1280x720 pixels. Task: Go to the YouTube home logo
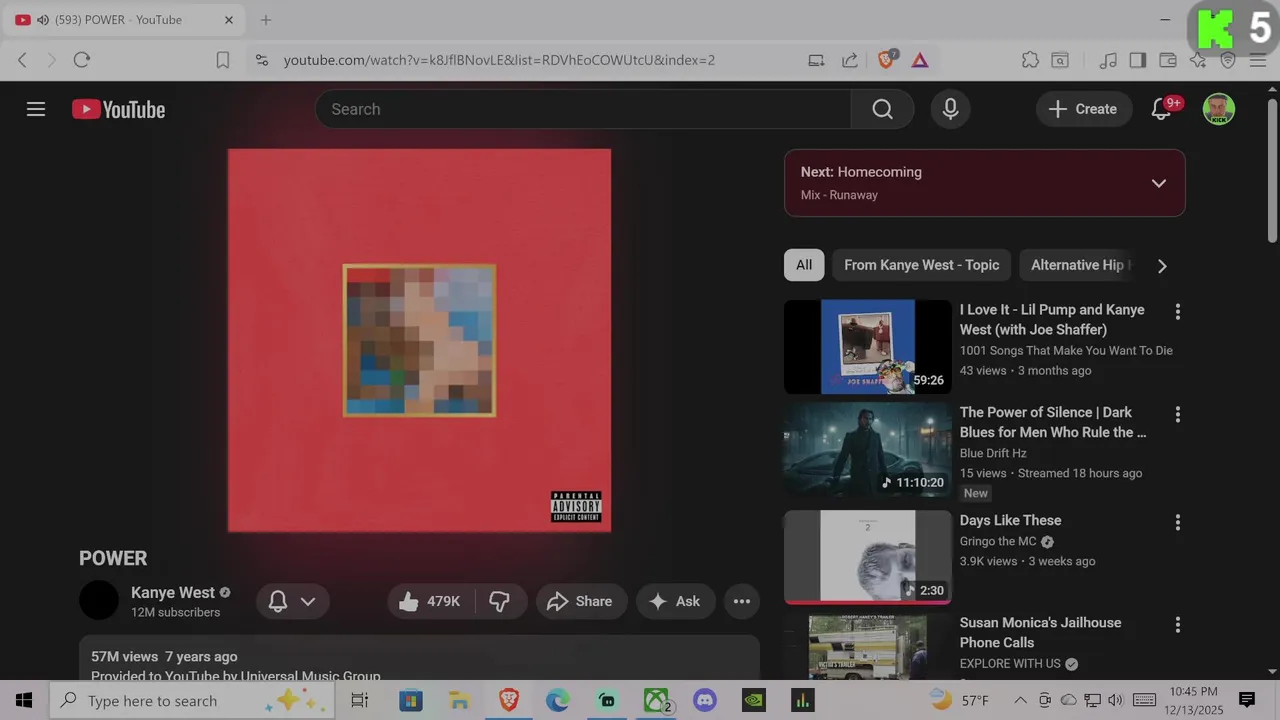118,109
